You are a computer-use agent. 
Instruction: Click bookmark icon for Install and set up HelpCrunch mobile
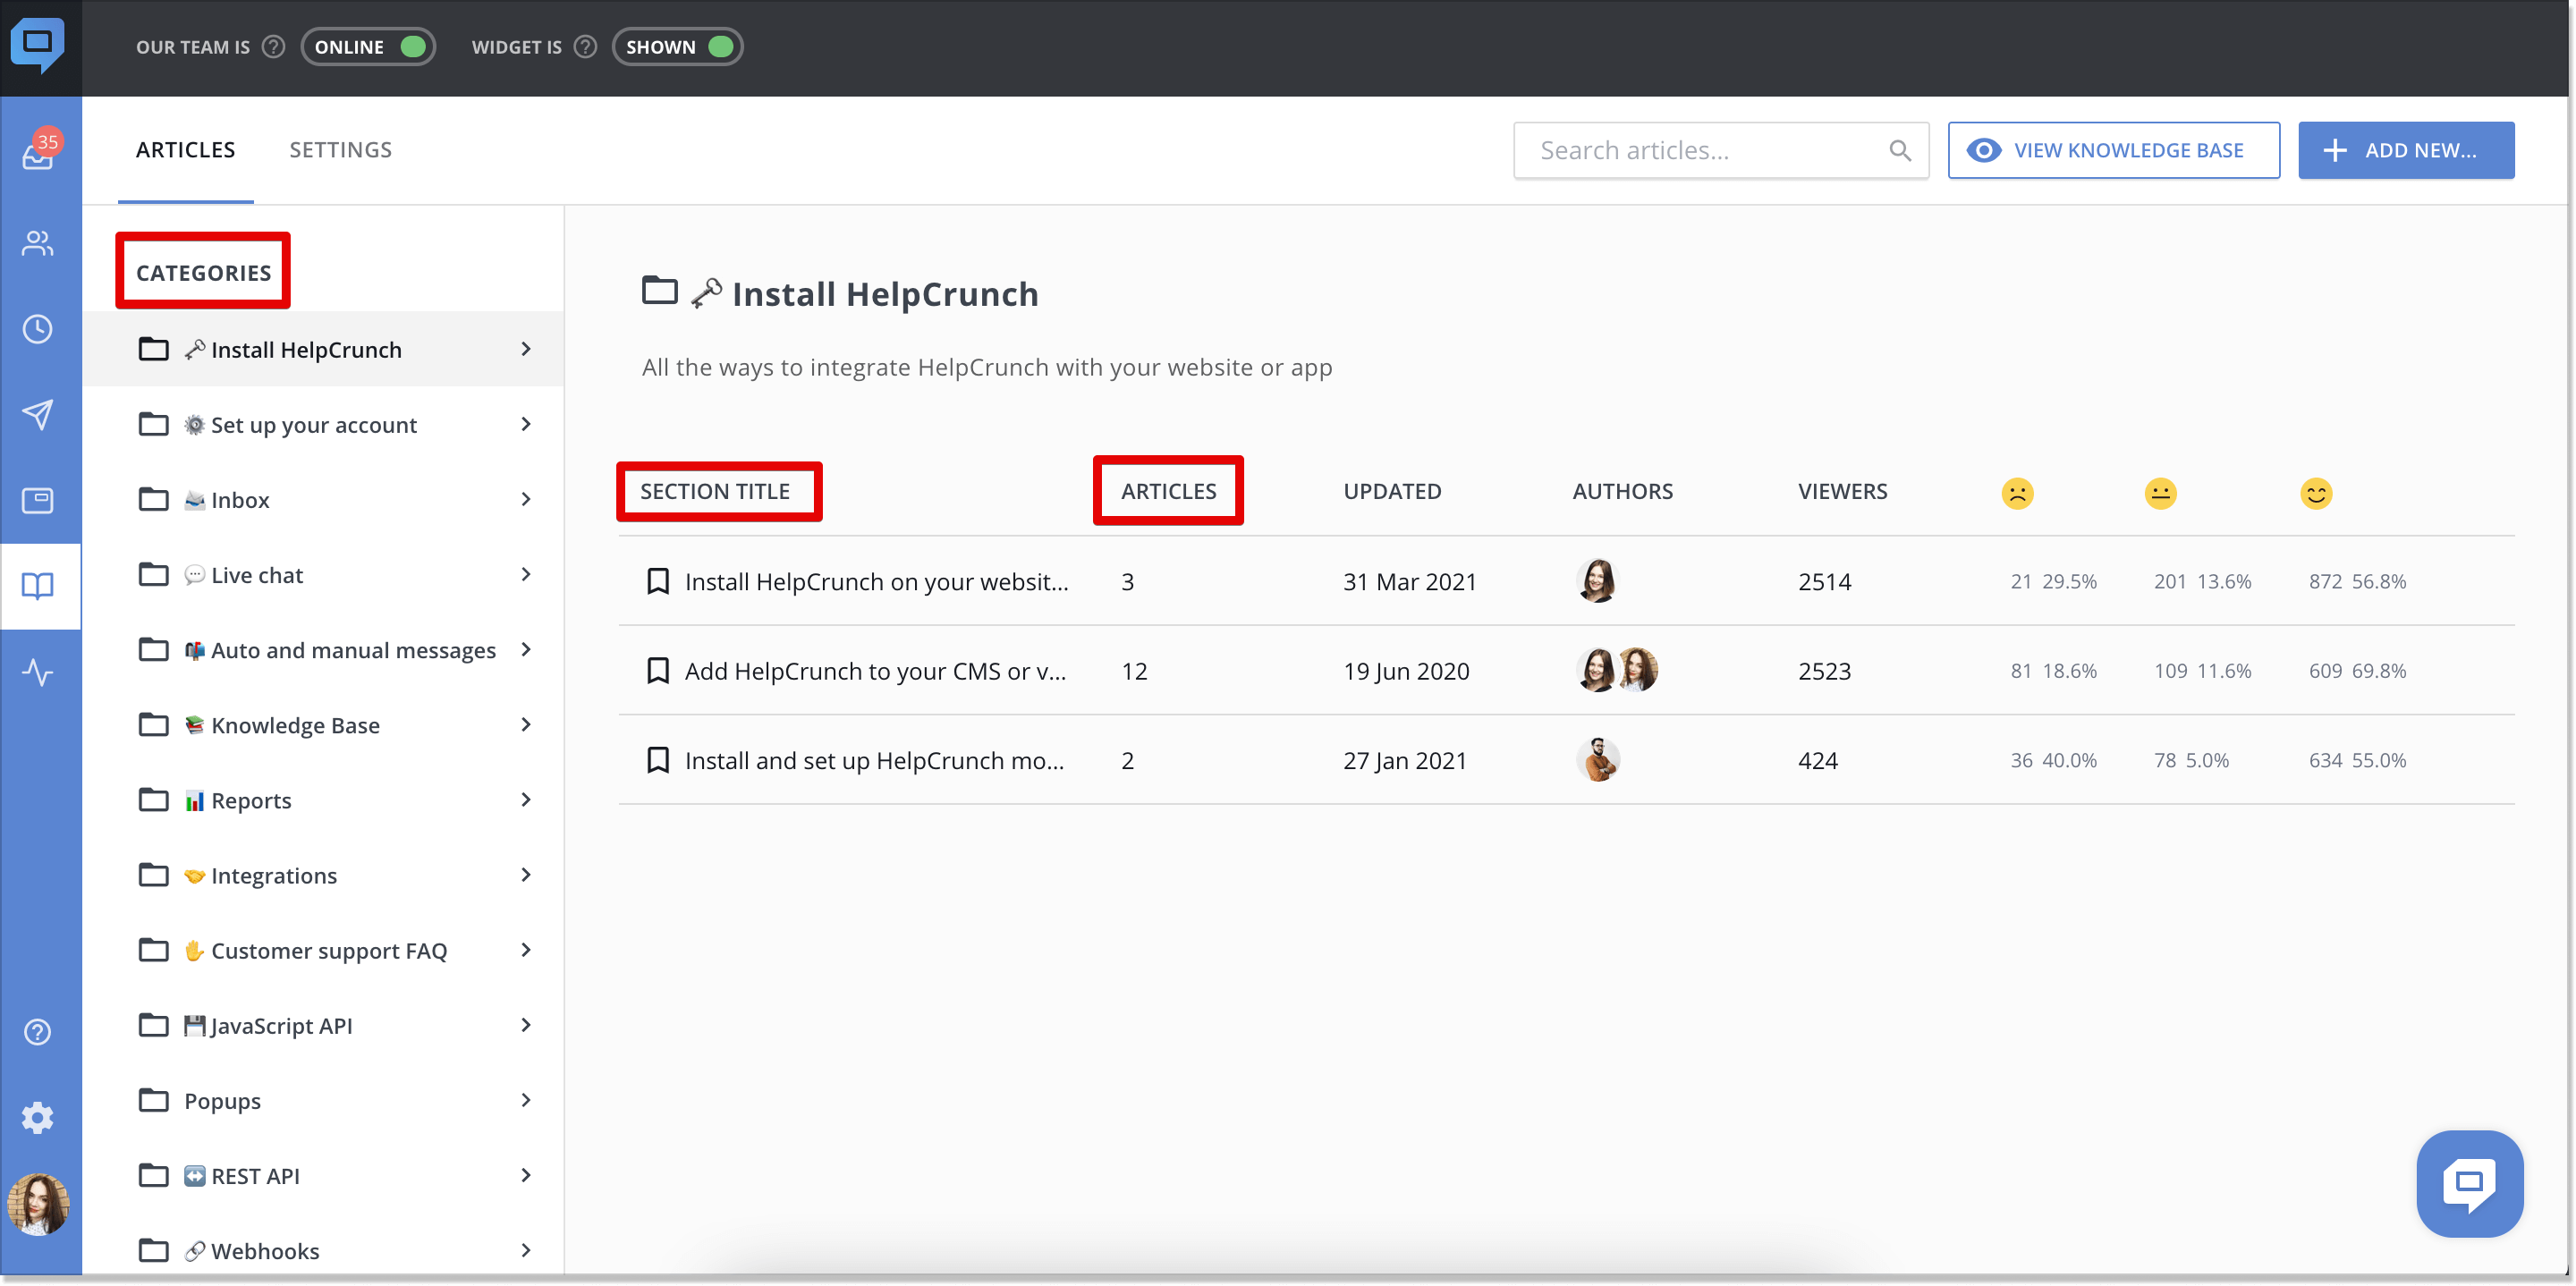[658, 760]
